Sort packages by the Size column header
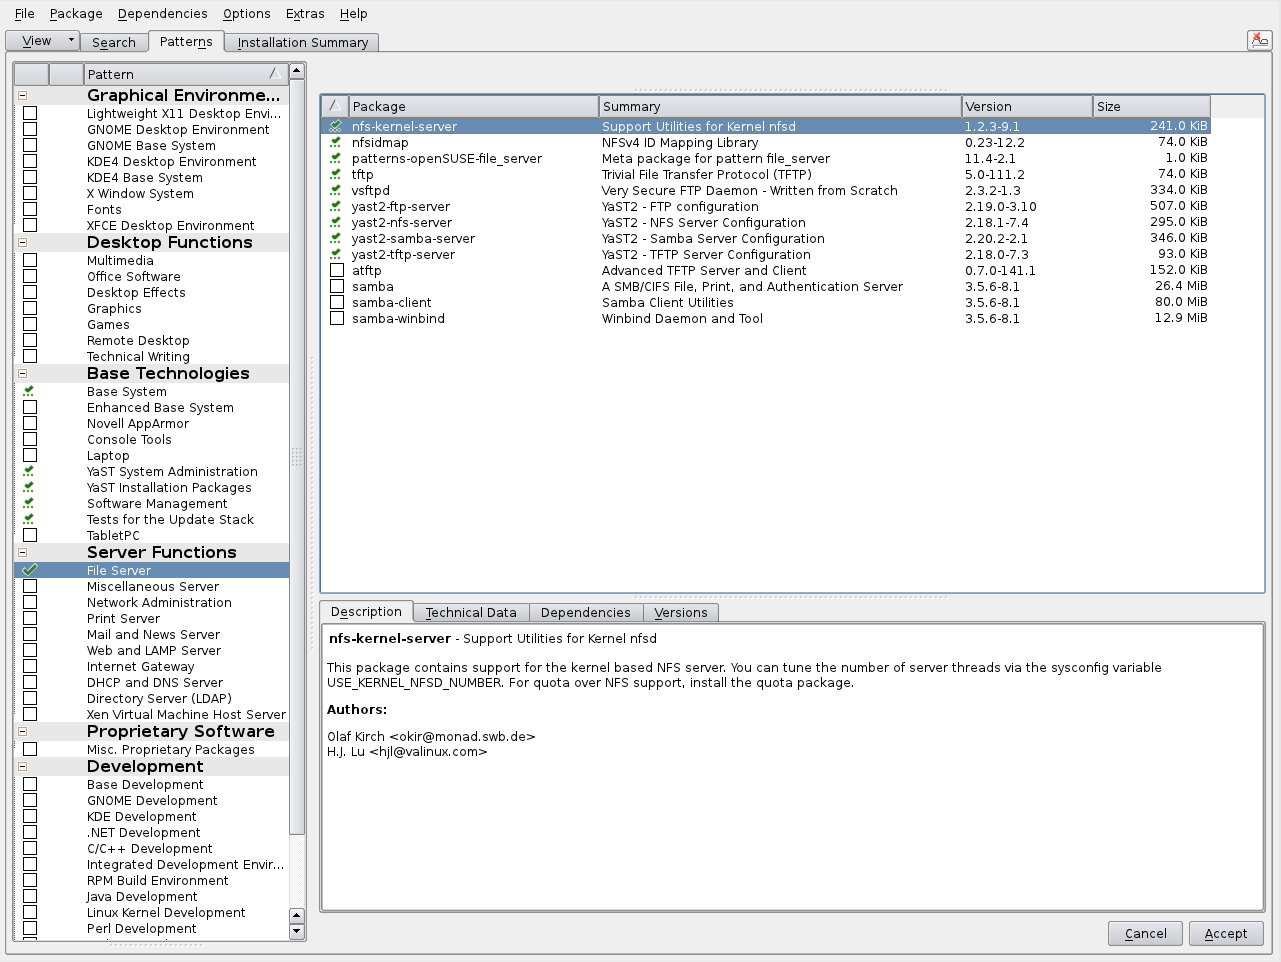 pyautogui.click(x=1150, y=106)
